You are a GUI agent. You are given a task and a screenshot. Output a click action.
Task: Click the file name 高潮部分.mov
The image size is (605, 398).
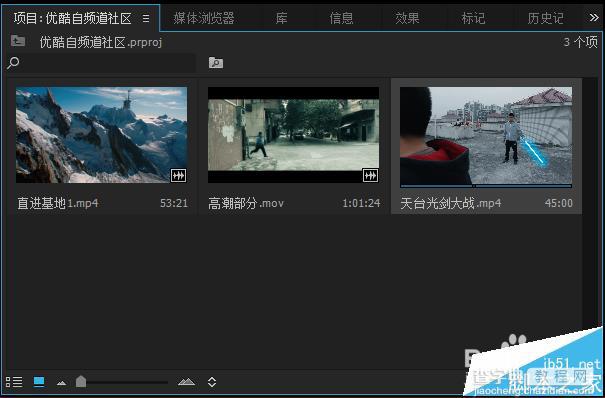click(x=246, y=203)
